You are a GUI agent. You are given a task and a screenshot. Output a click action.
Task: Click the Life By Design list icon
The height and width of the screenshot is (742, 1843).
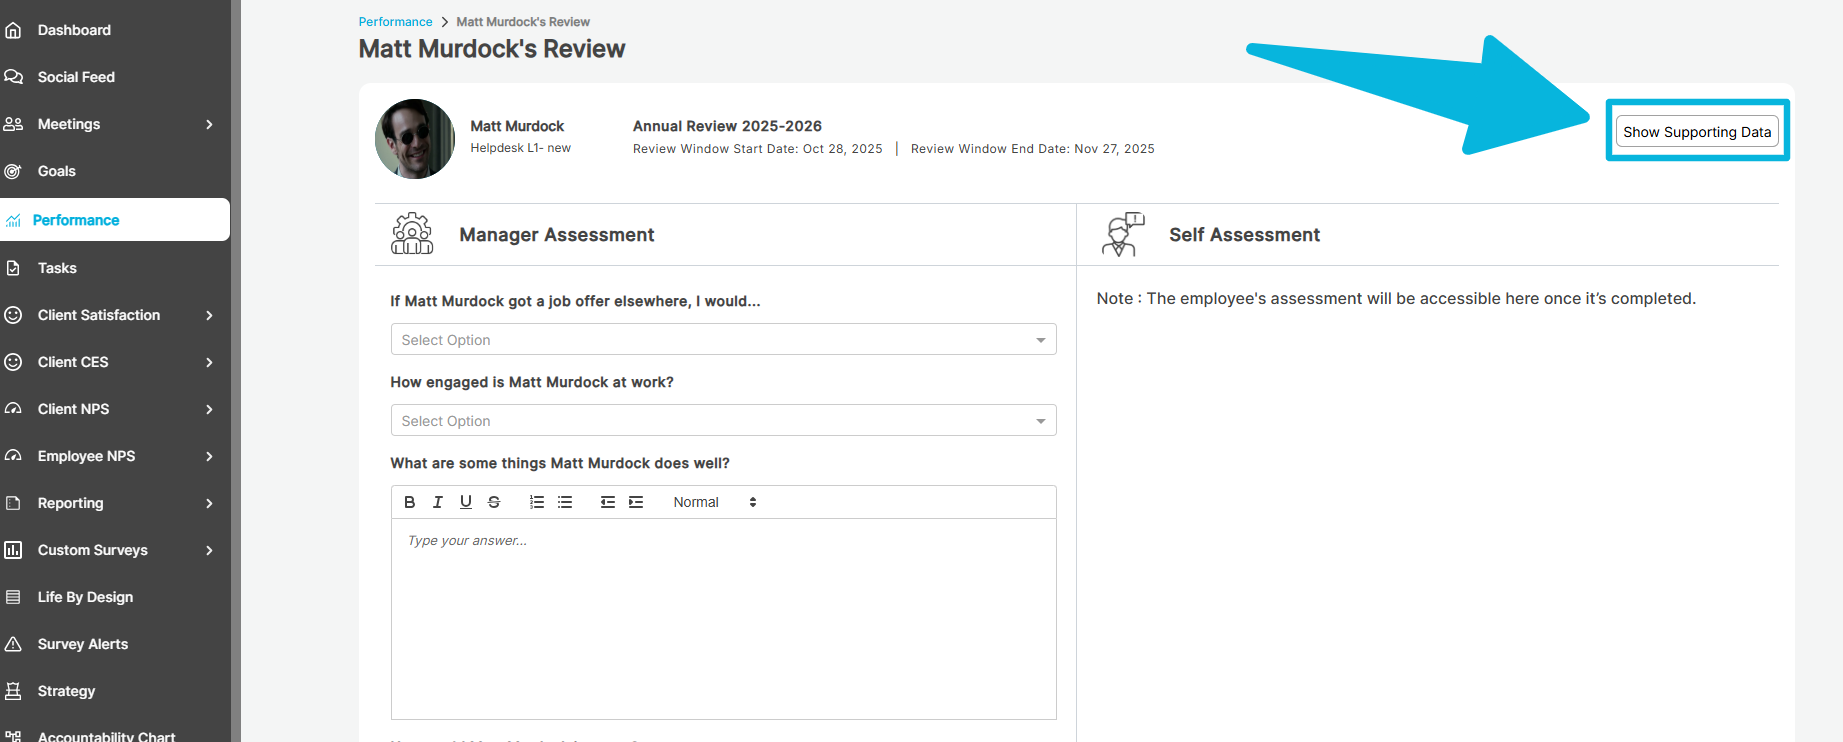13,597
